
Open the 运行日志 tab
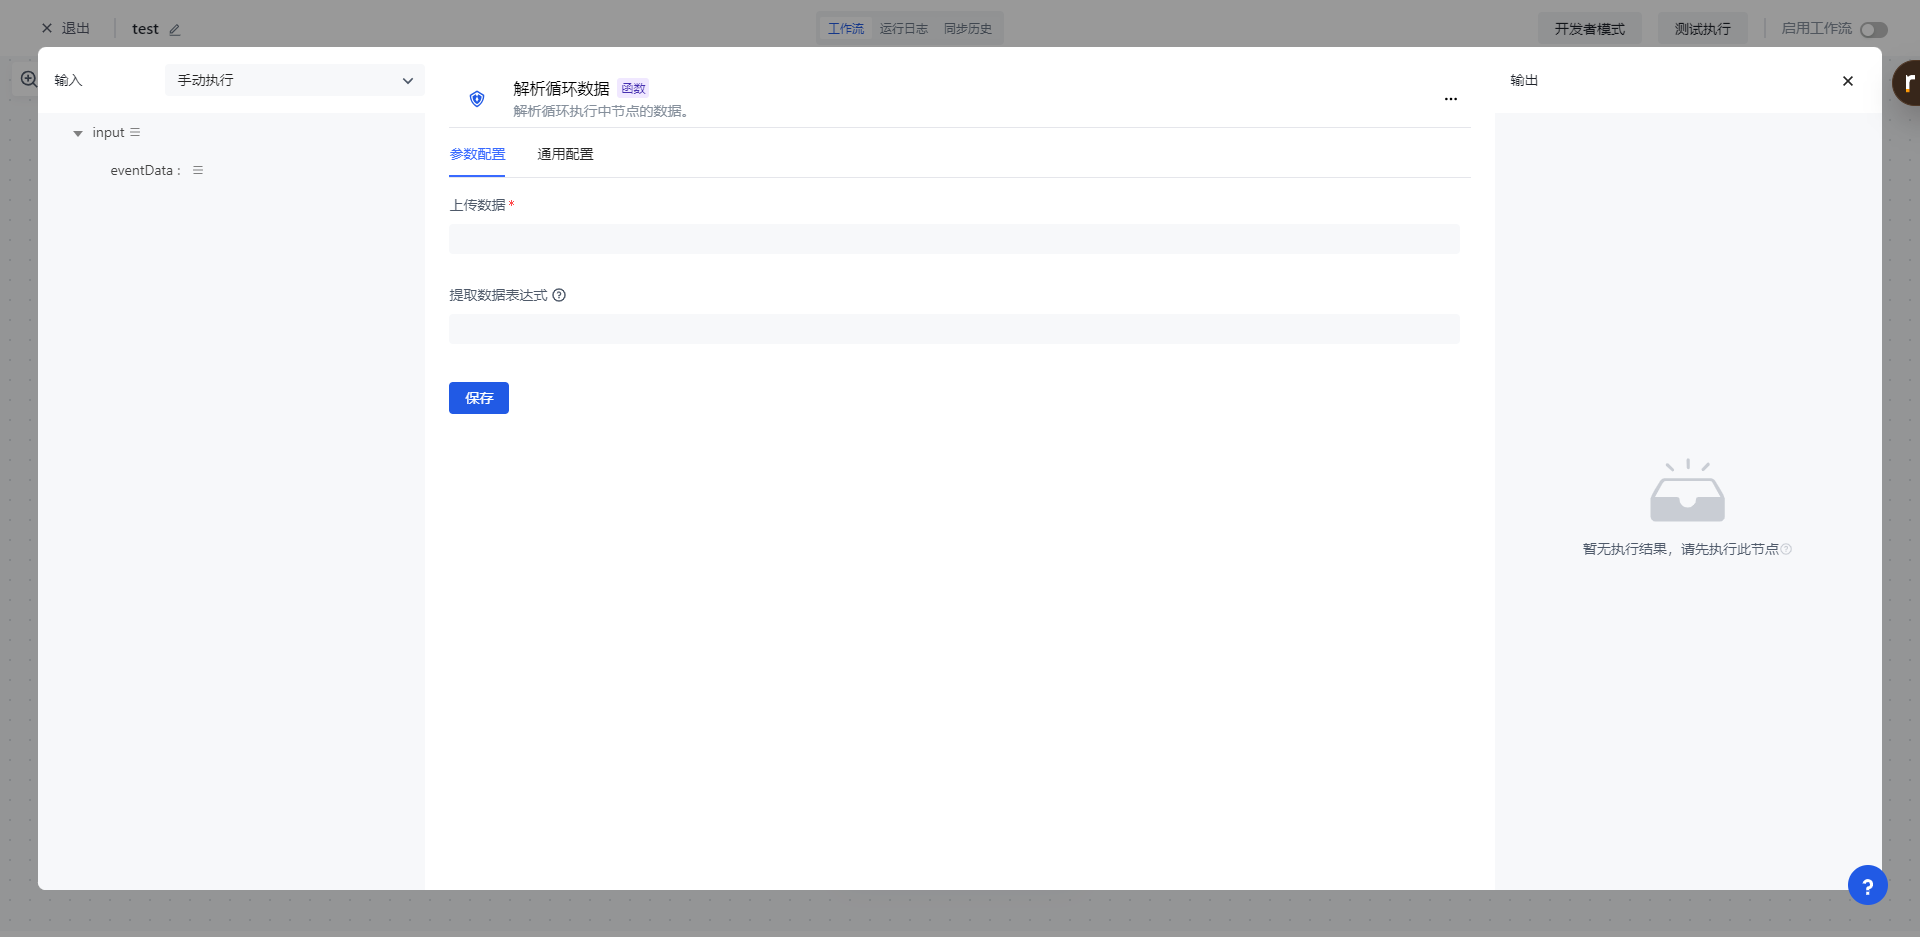[903, 29]
